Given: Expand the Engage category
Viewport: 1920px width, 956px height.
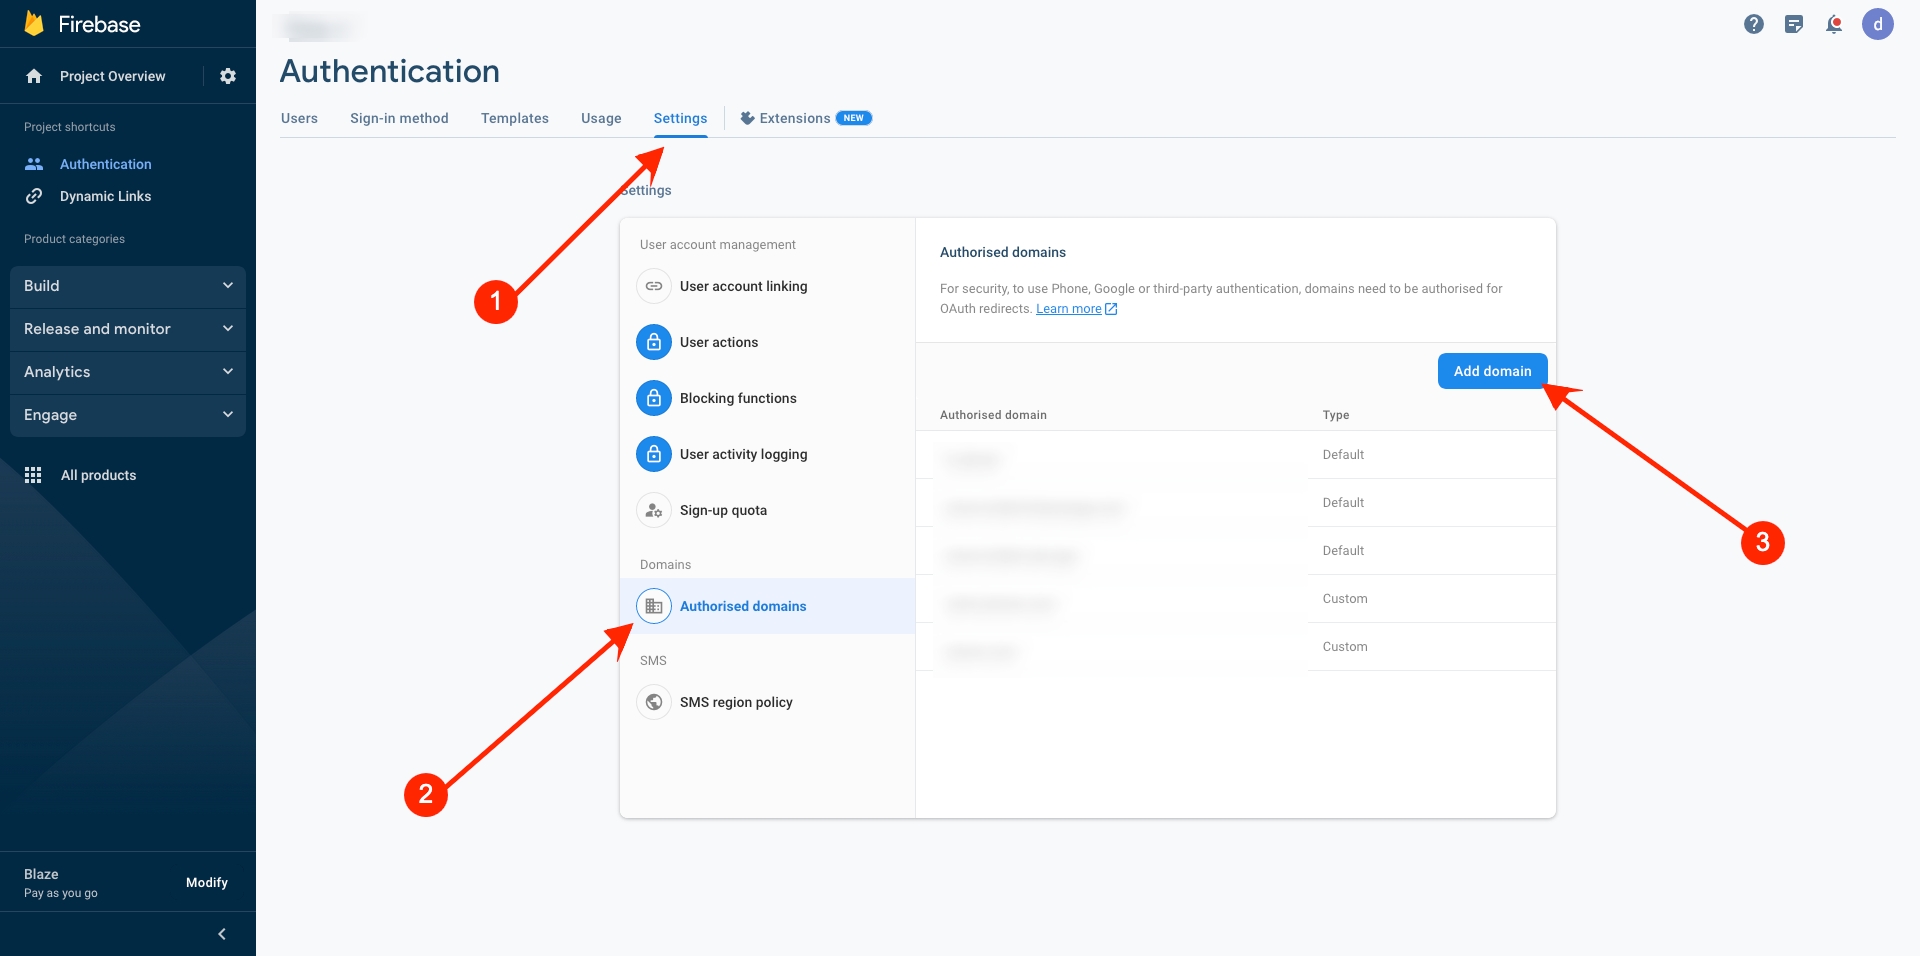Looking at the screenshot, I should pos(127,415).
